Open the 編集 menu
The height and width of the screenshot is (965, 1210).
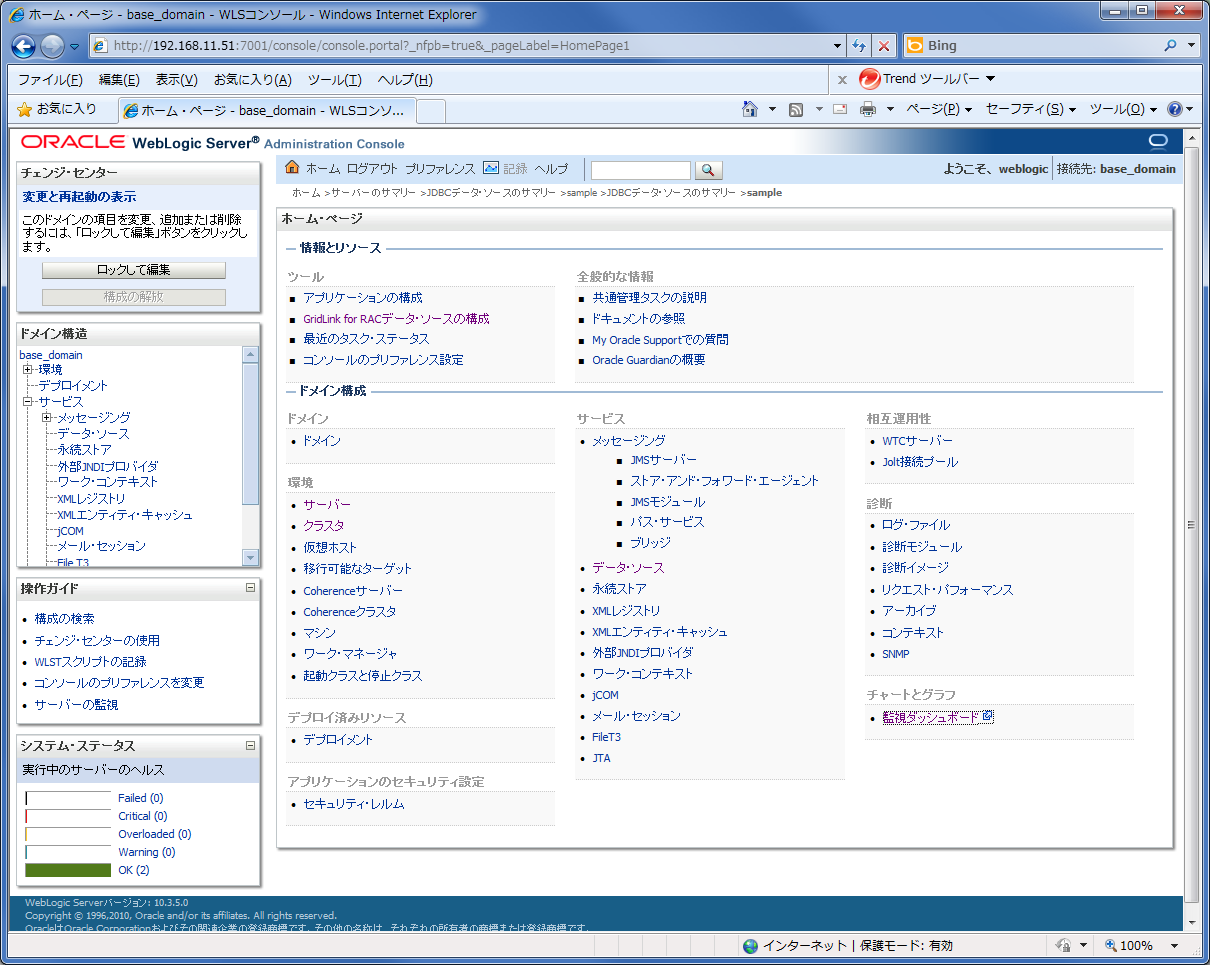coord(119,80)
